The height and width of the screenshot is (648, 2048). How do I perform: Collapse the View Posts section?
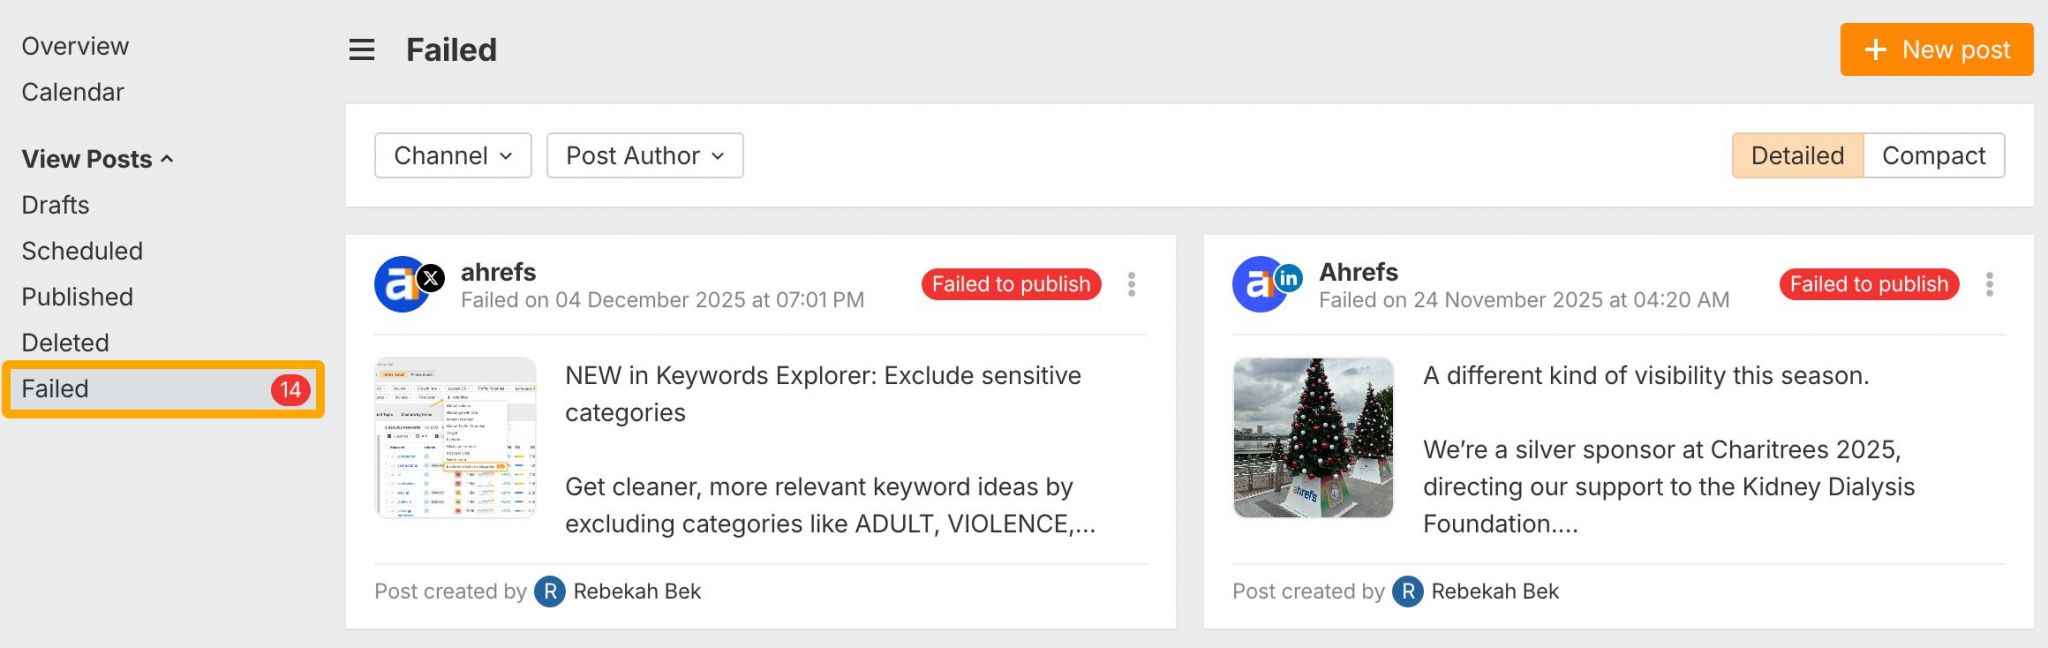click(165, 158)
